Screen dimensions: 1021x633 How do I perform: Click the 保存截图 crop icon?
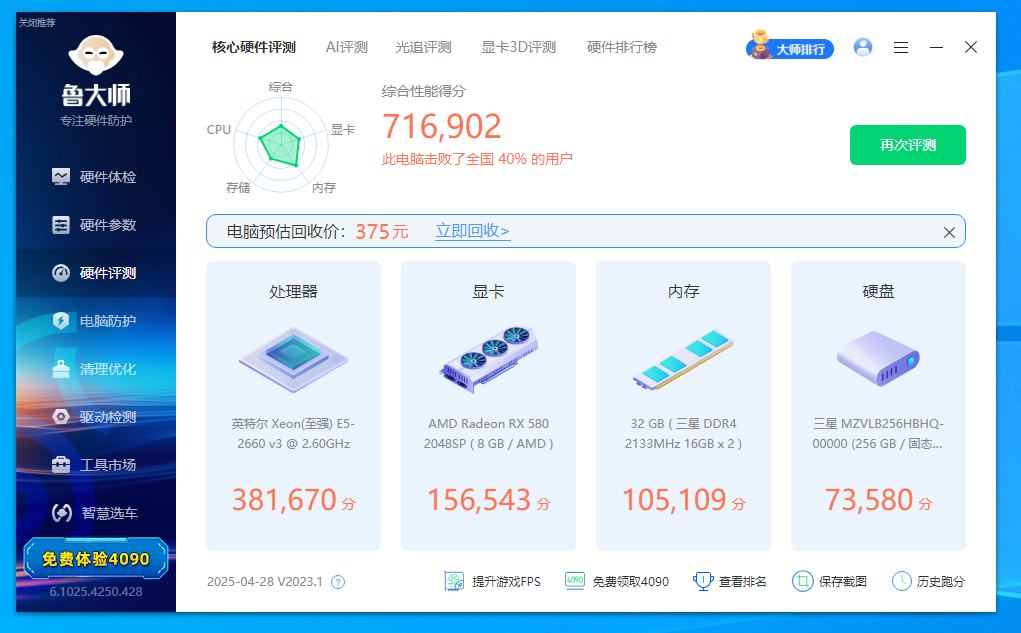pos(802,581)
